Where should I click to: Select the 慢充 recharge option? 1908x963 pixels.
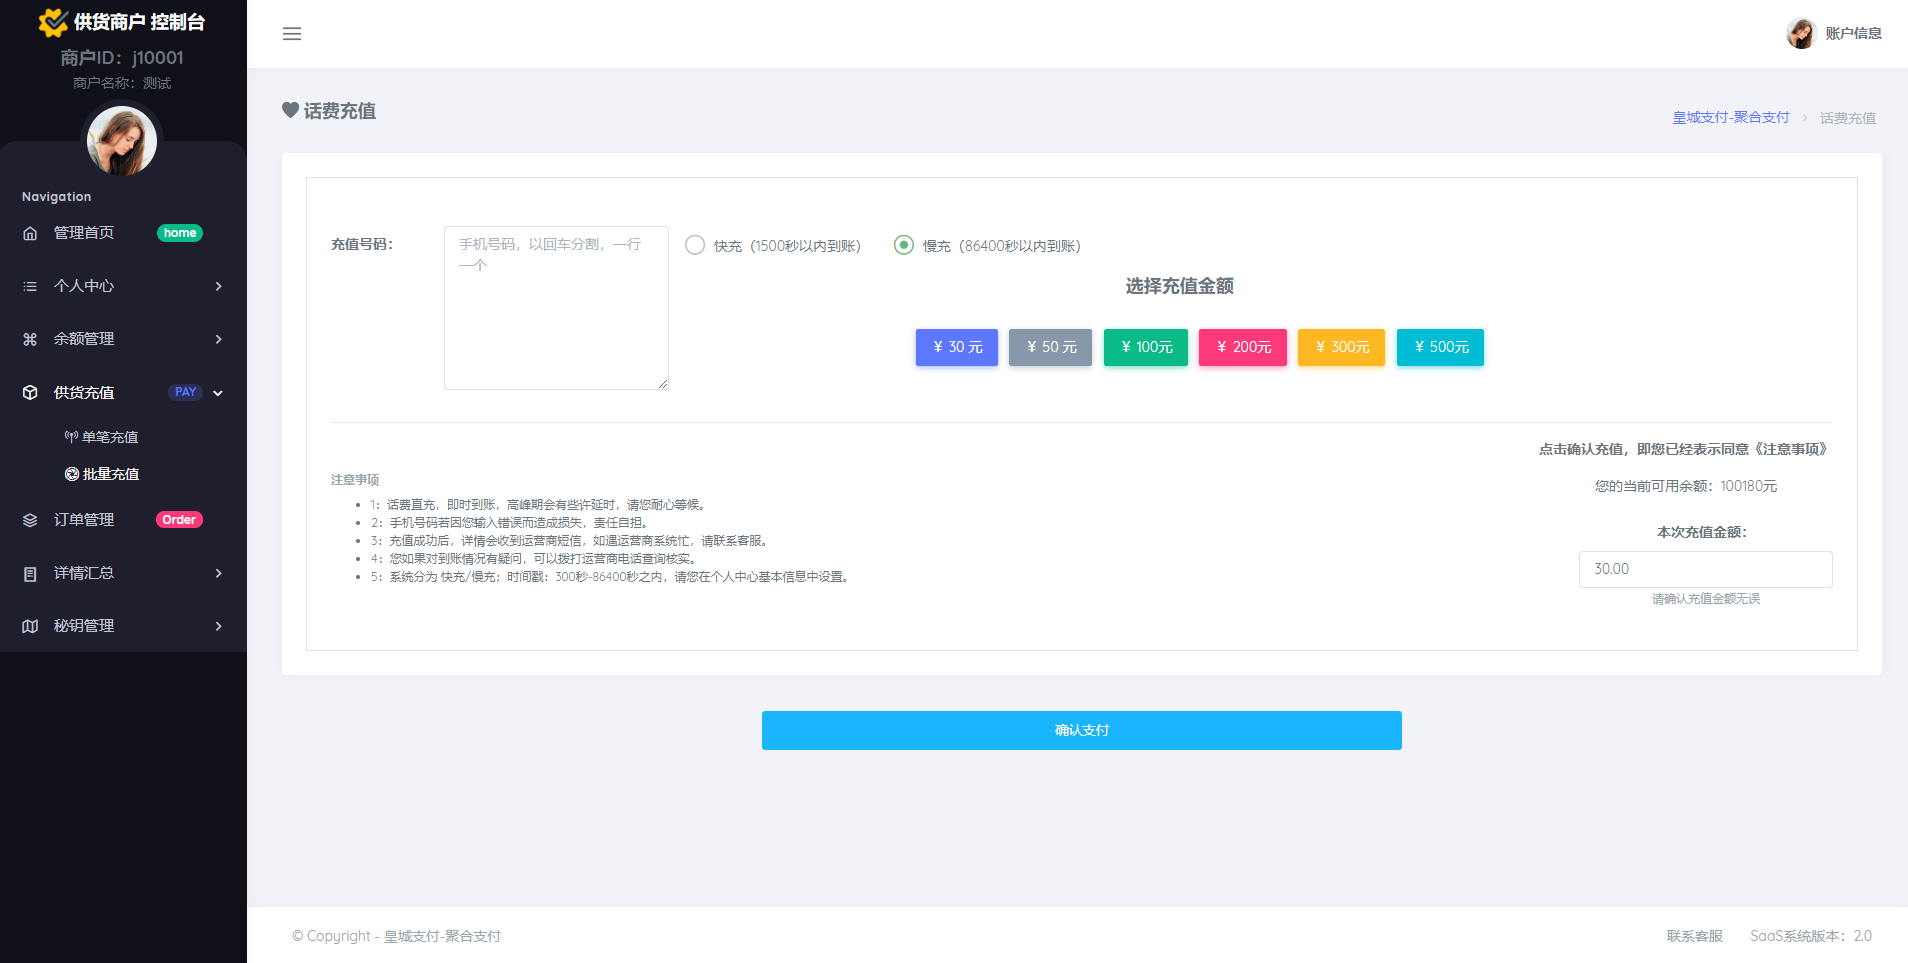pyautogui.click(x=905, y=244)
